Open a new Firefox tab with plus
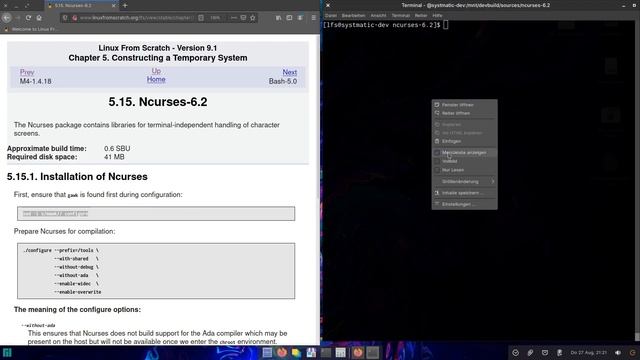 (x=125, y=6)
